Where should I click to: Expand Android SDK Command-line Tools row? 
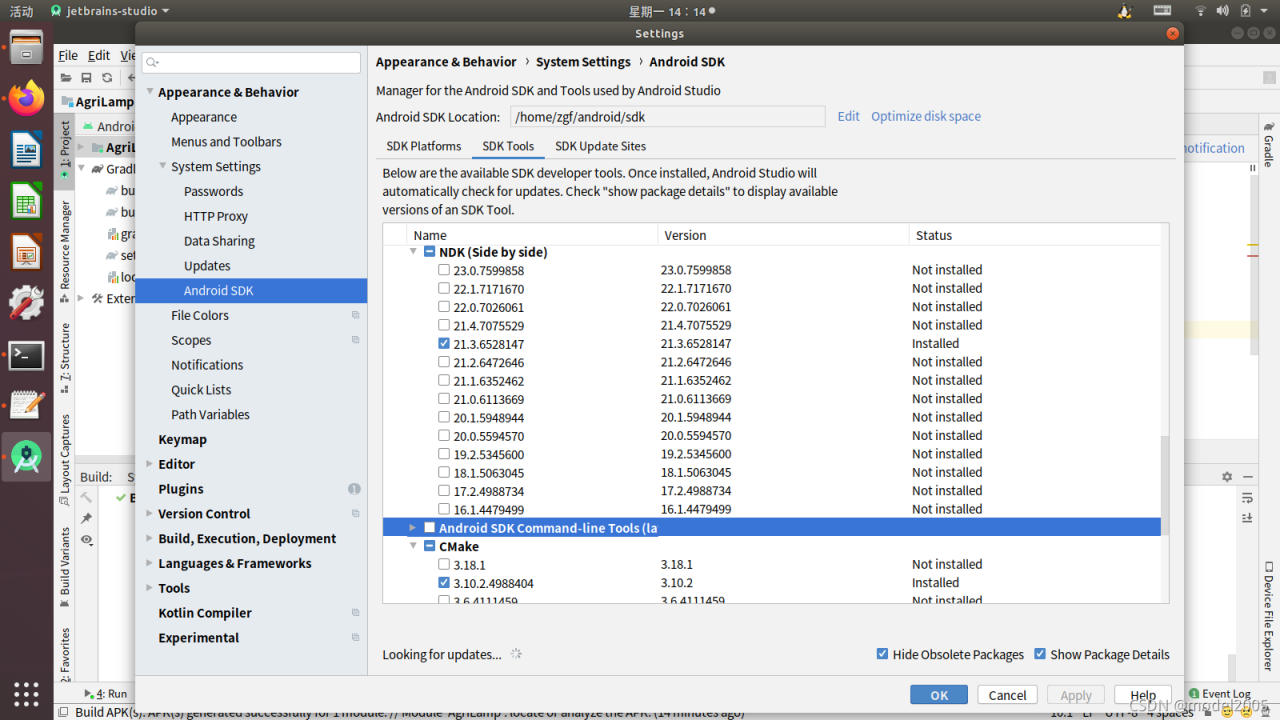(x=412, y=528)
